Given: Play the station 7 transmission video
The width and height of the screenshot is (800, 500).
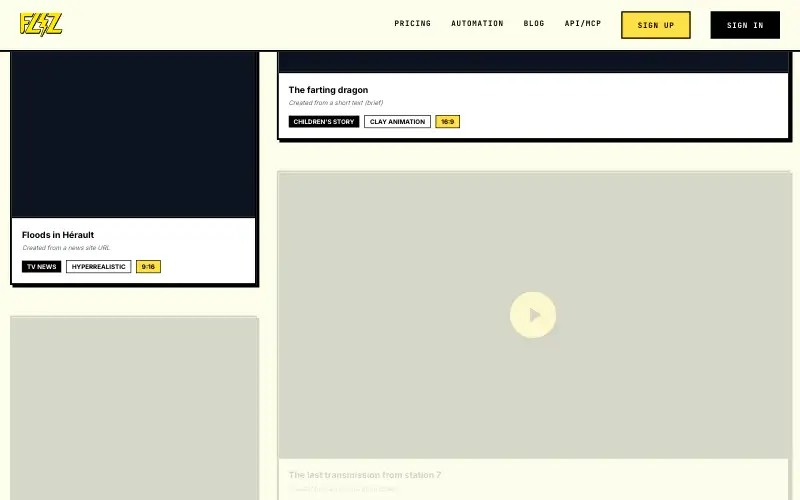Looking at the screenshot, I should (533, 315).
